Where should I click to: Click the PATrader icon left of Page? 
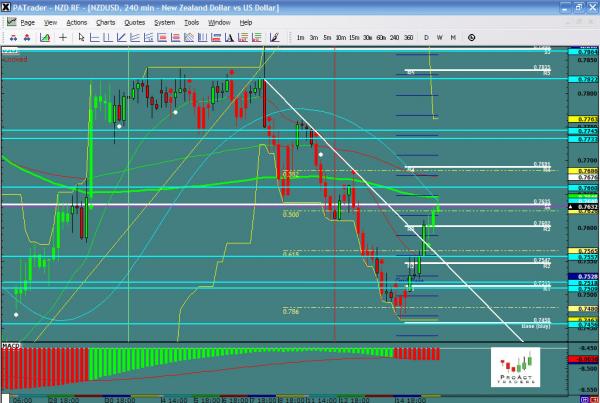point(9,21)
